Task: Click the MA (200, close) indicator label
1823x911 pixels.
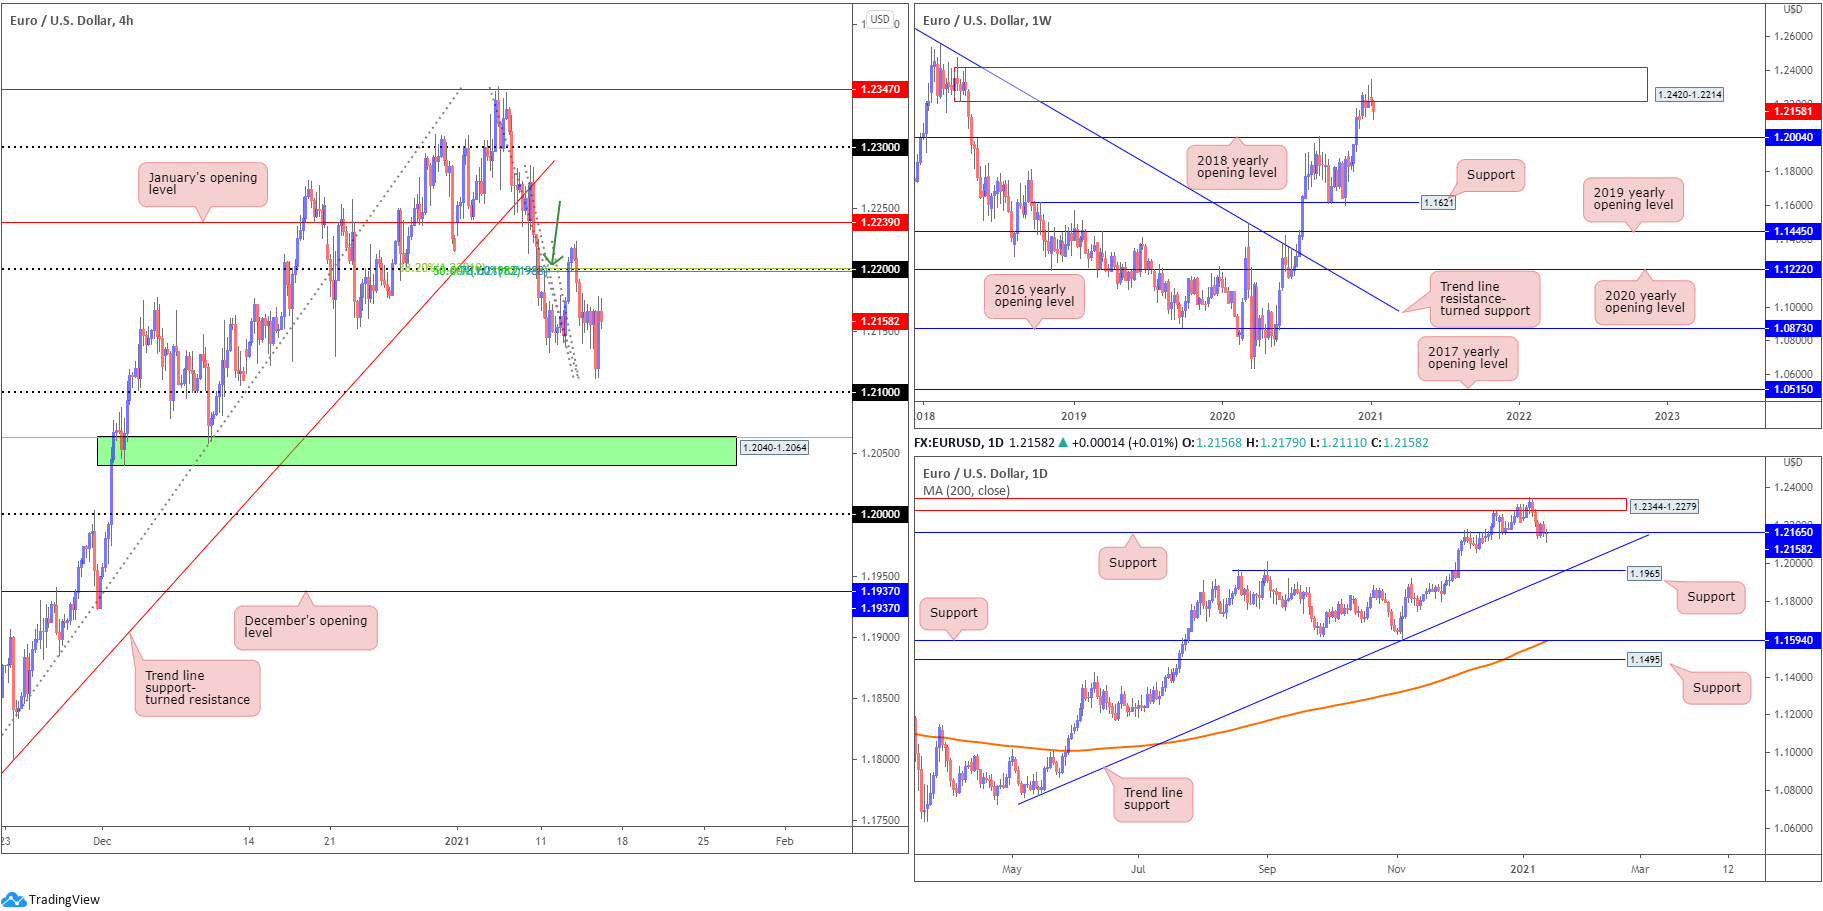Action: click(x=966, y=491)
